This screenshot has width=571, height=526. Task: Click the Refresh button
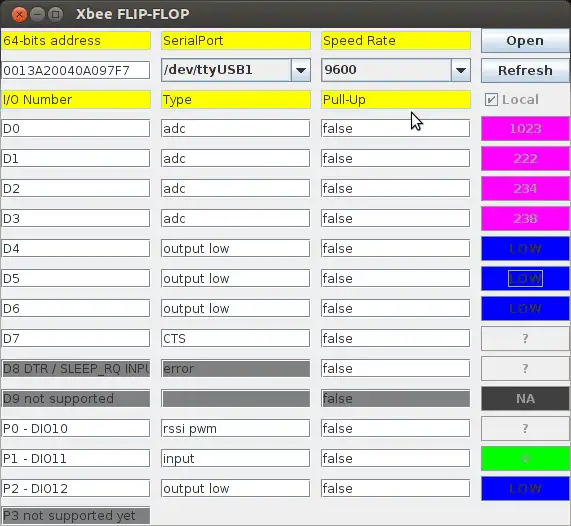click(525, 70)
